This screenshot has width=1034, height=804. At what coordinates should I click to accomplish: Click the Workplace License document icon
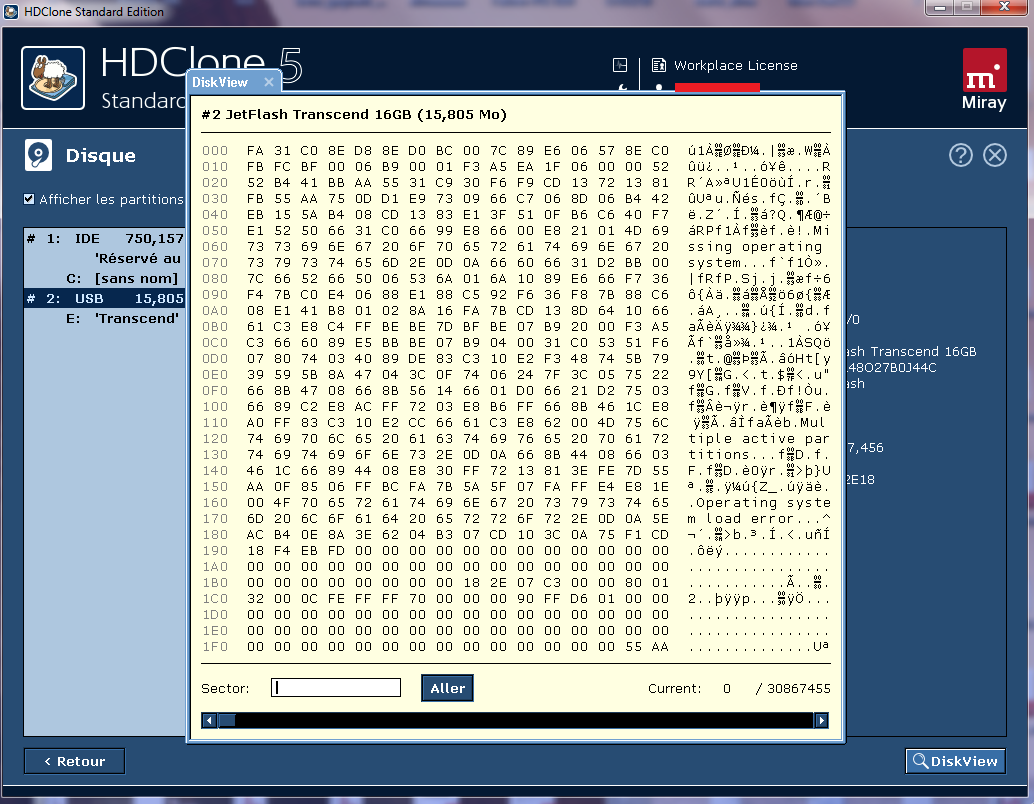[x=658, y=65]
